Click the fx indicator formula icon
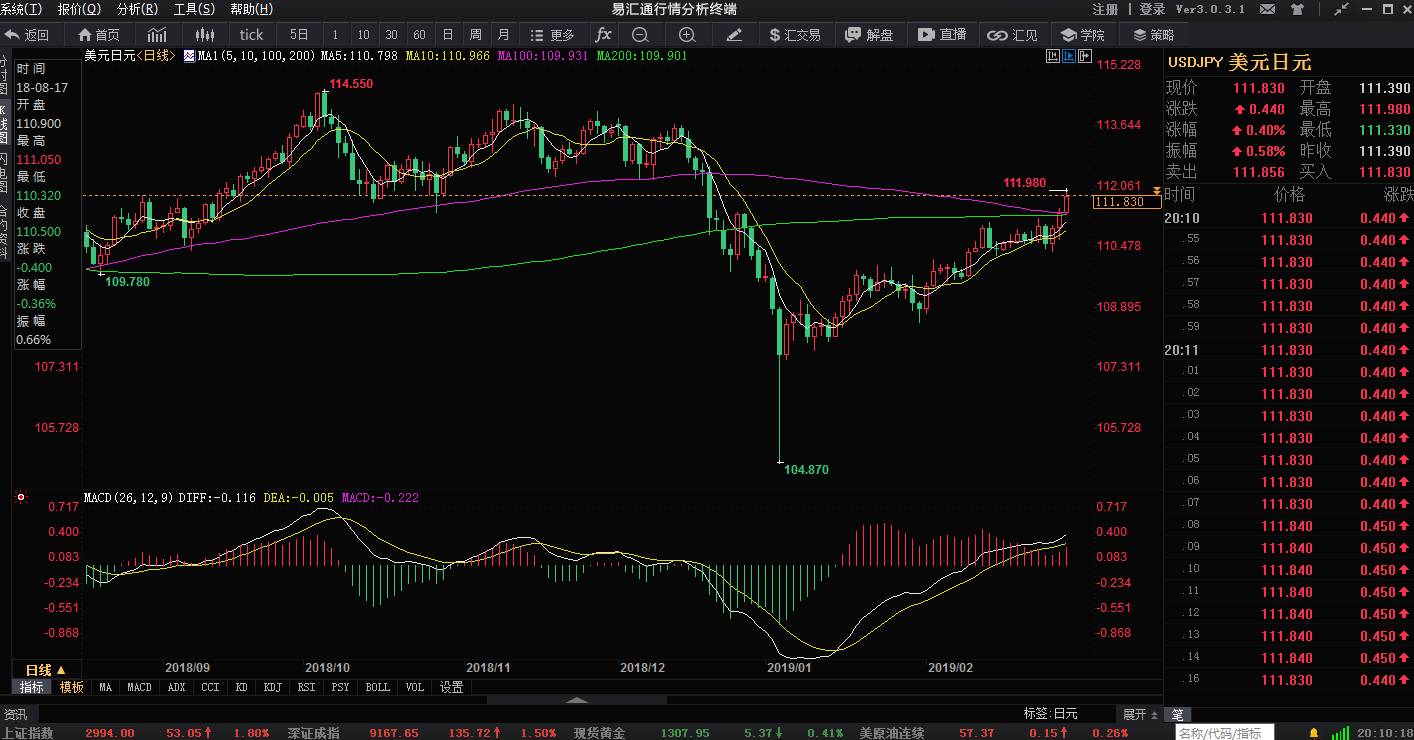The height and width of the screenshot is (740, 1414). (x=603, y=34)
